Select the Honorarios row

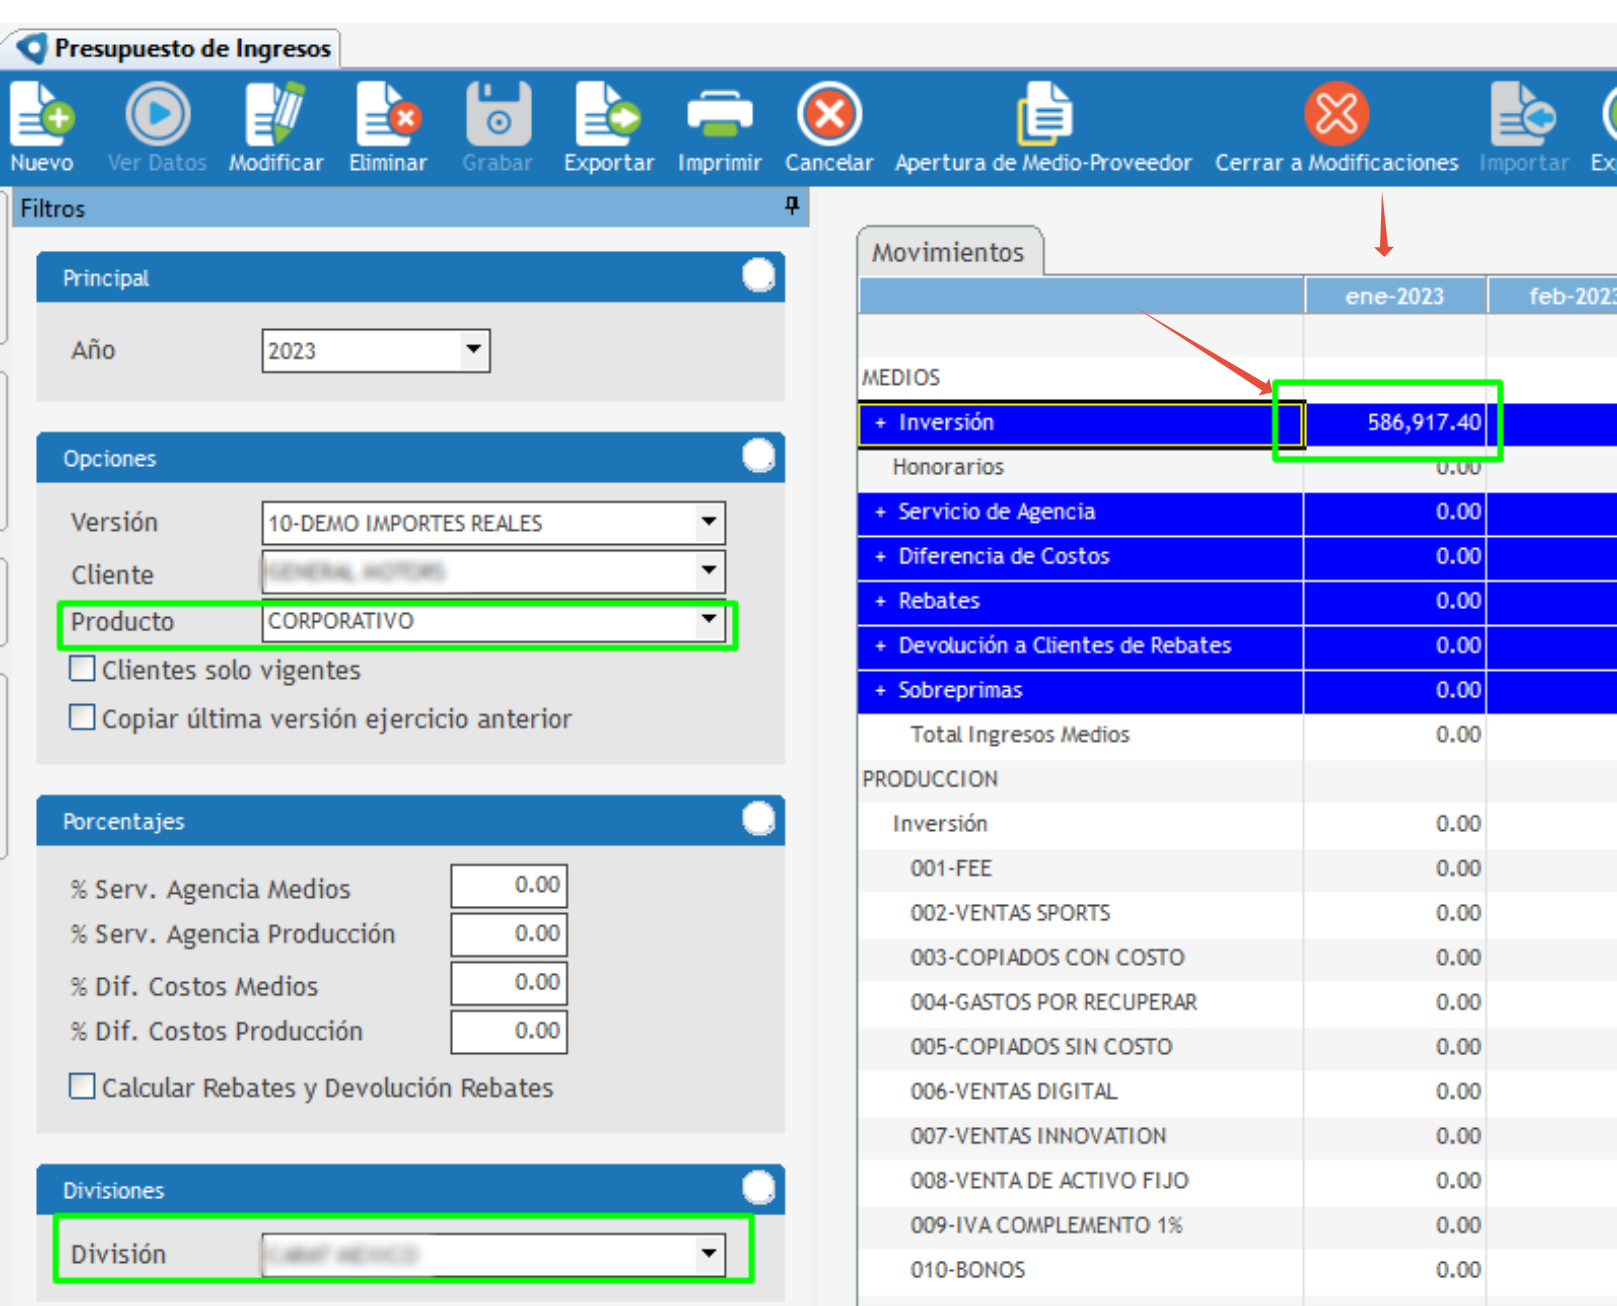1237,467
